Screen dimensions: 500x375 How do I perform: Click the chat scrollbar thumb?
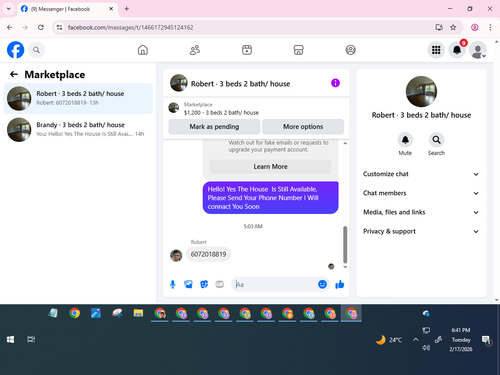coord(345,244)
